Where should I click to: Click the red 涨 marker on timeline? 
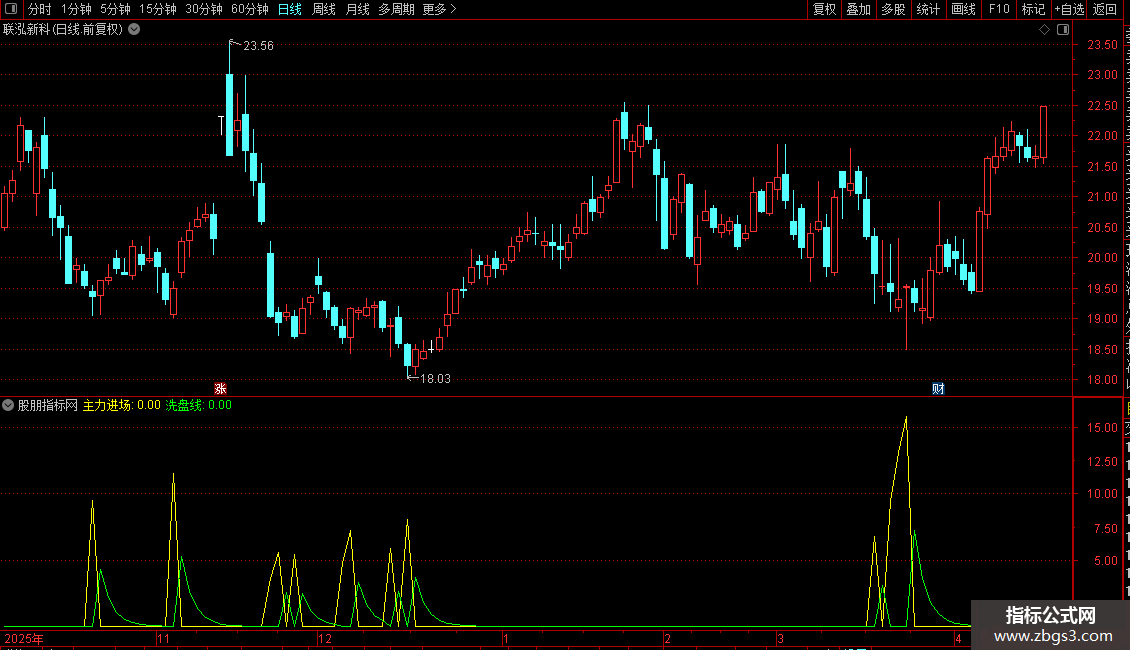(221, 388)
